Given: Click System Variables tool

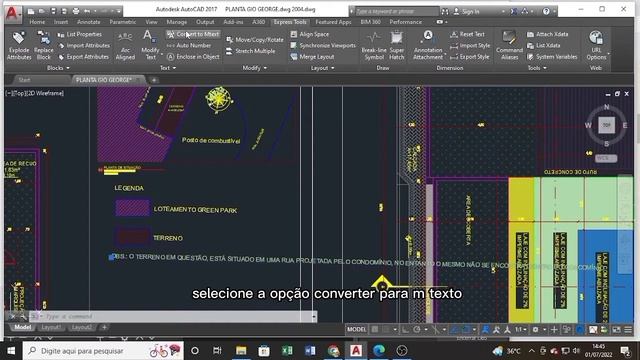Looking at the screenshot, I should (552, 57).
